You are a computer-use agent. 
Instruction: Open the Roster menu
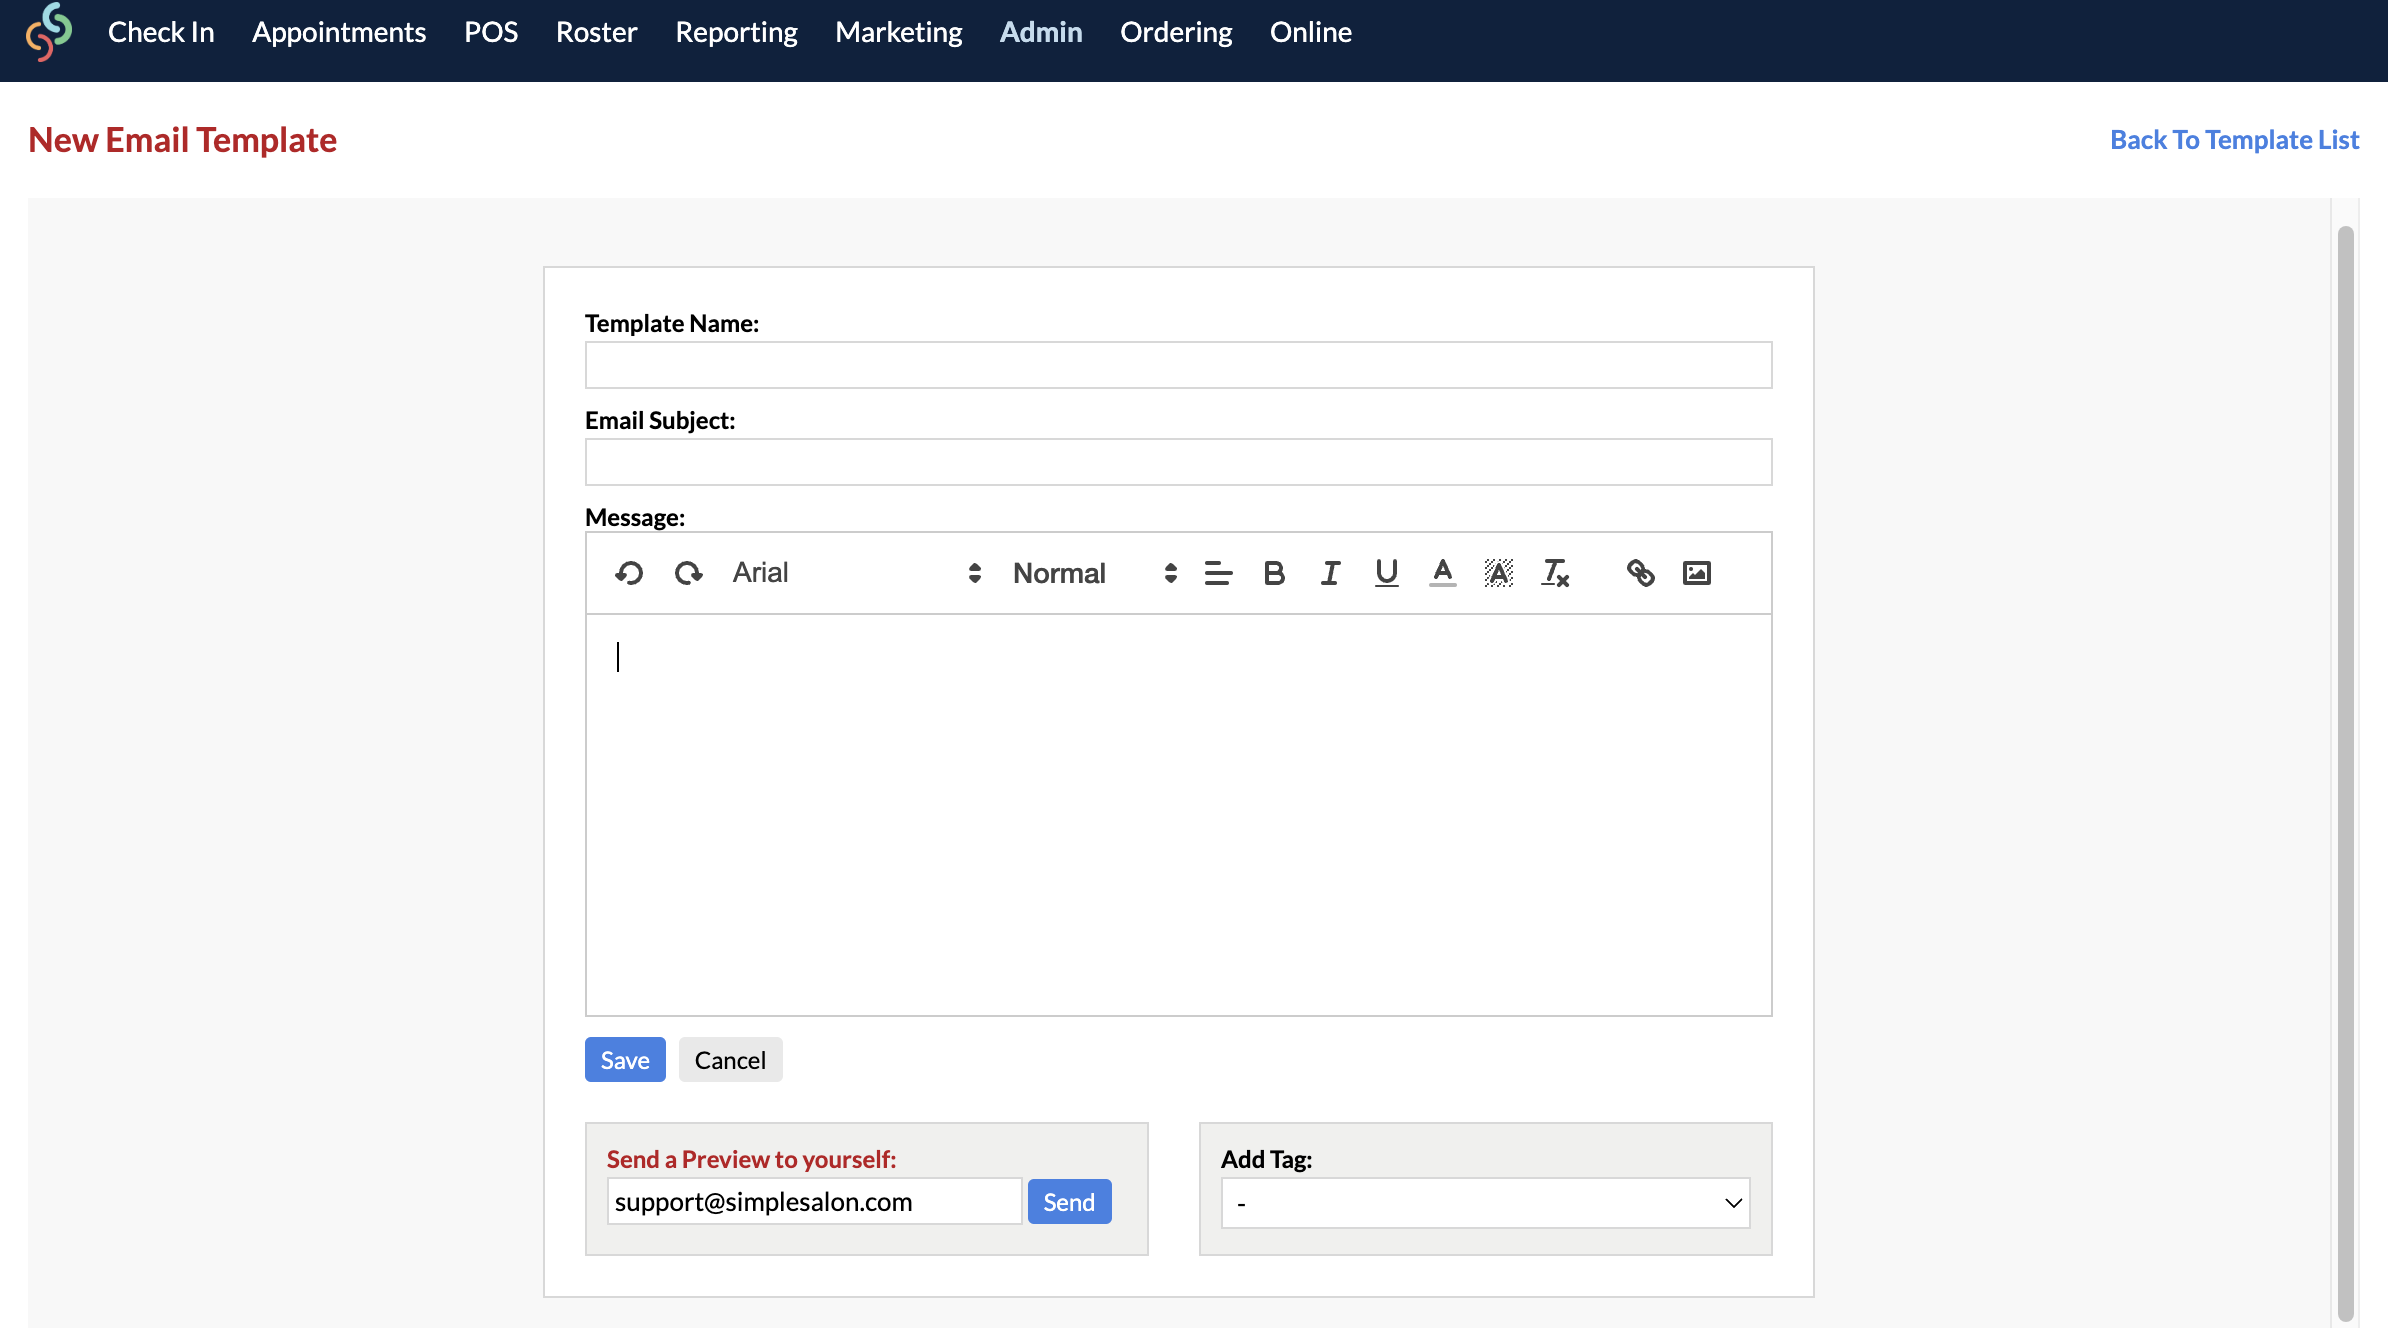(x=596, y=32)
